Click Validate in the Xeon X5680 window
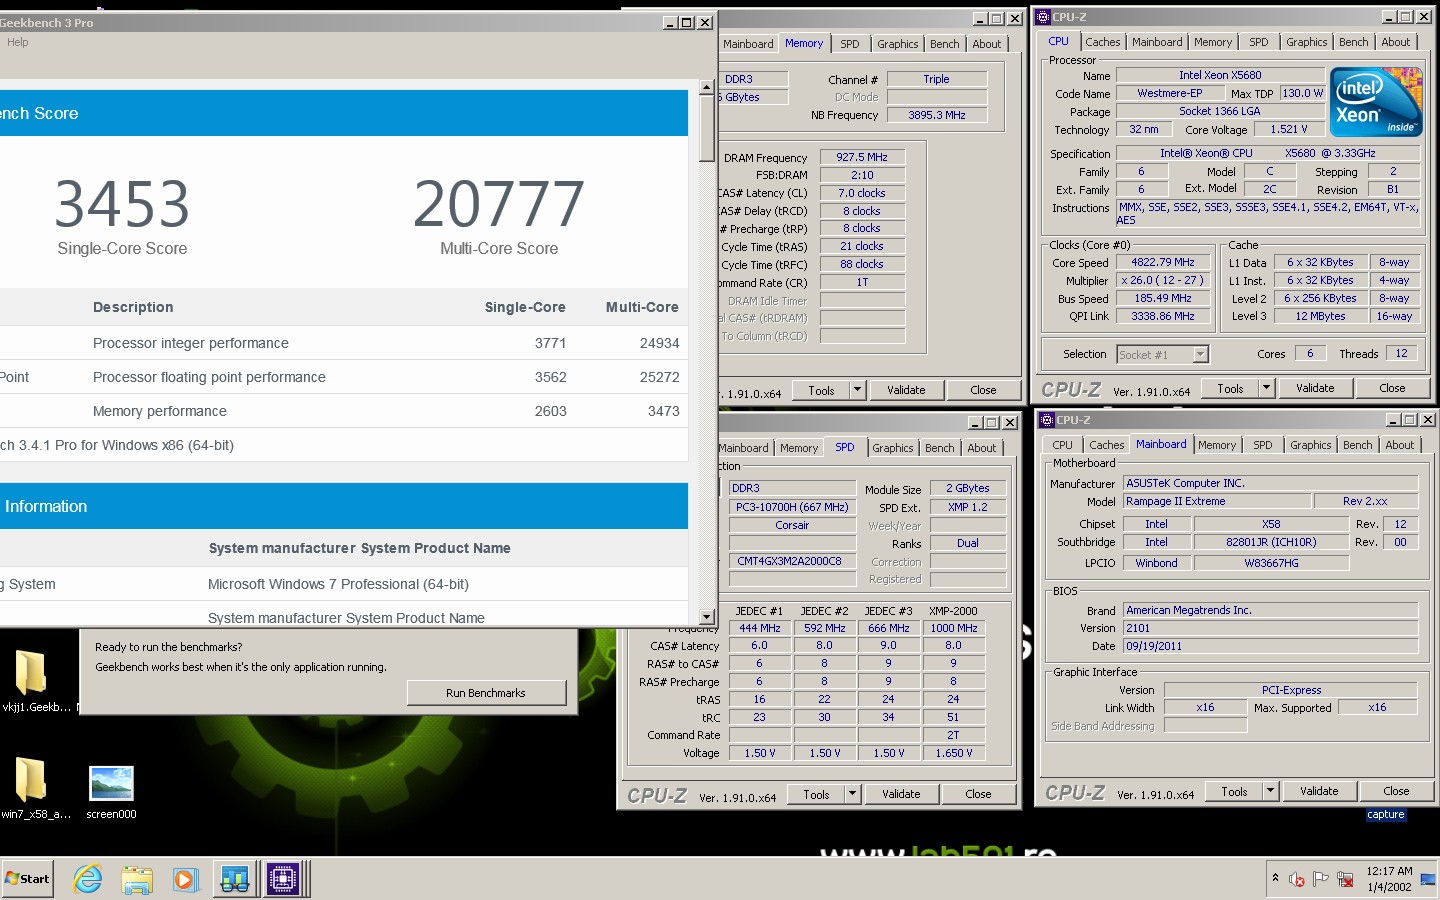Viewport: 1440px width, 900px height. pyautogui.click(x=1315, y=388)
